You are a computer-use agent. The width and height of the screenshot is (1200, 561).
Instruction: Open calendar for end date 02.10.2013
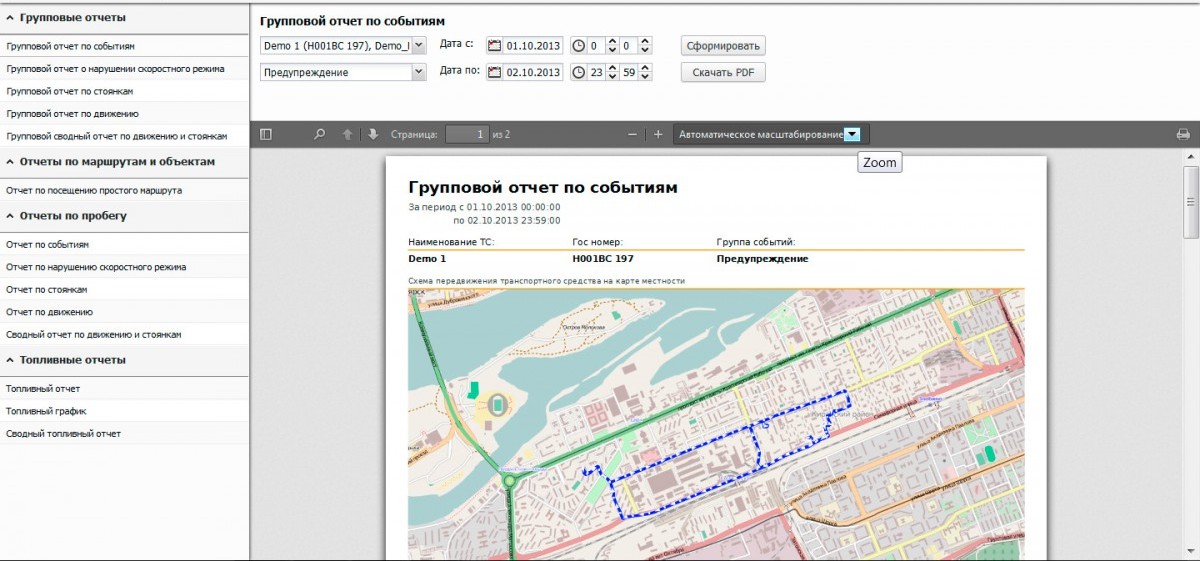(495, 73)
